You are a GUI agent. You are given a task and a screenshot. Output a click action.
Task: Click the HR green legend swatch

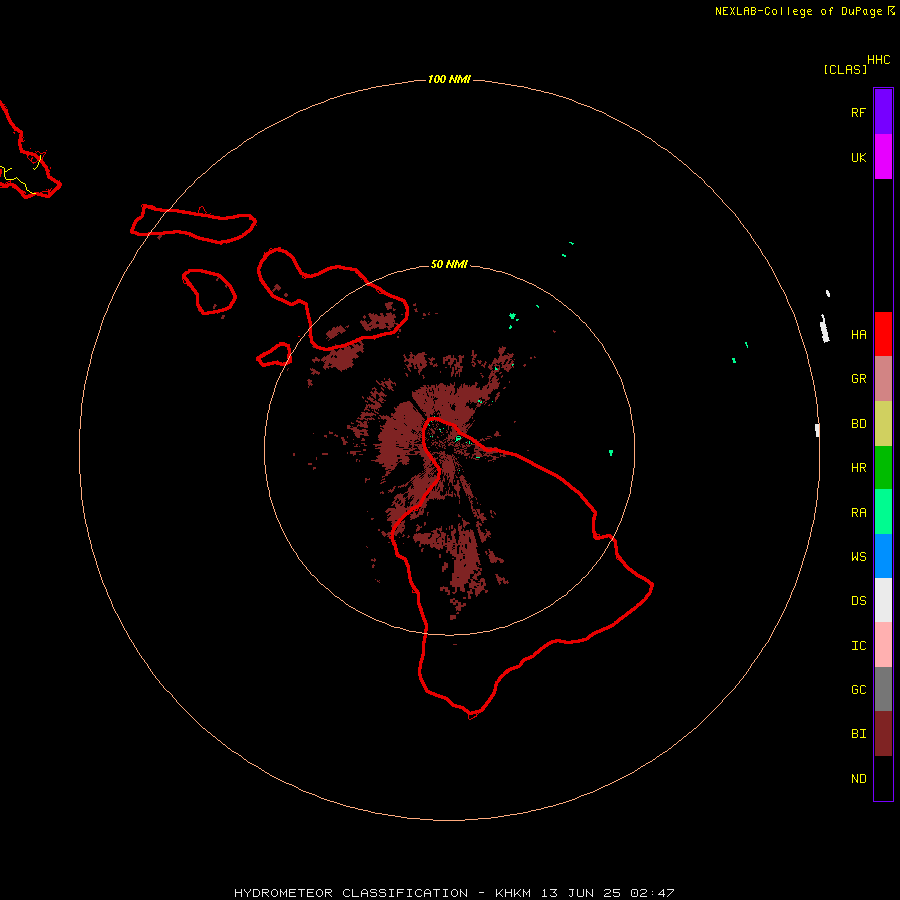pyautogui.click(x=883, y=468)
